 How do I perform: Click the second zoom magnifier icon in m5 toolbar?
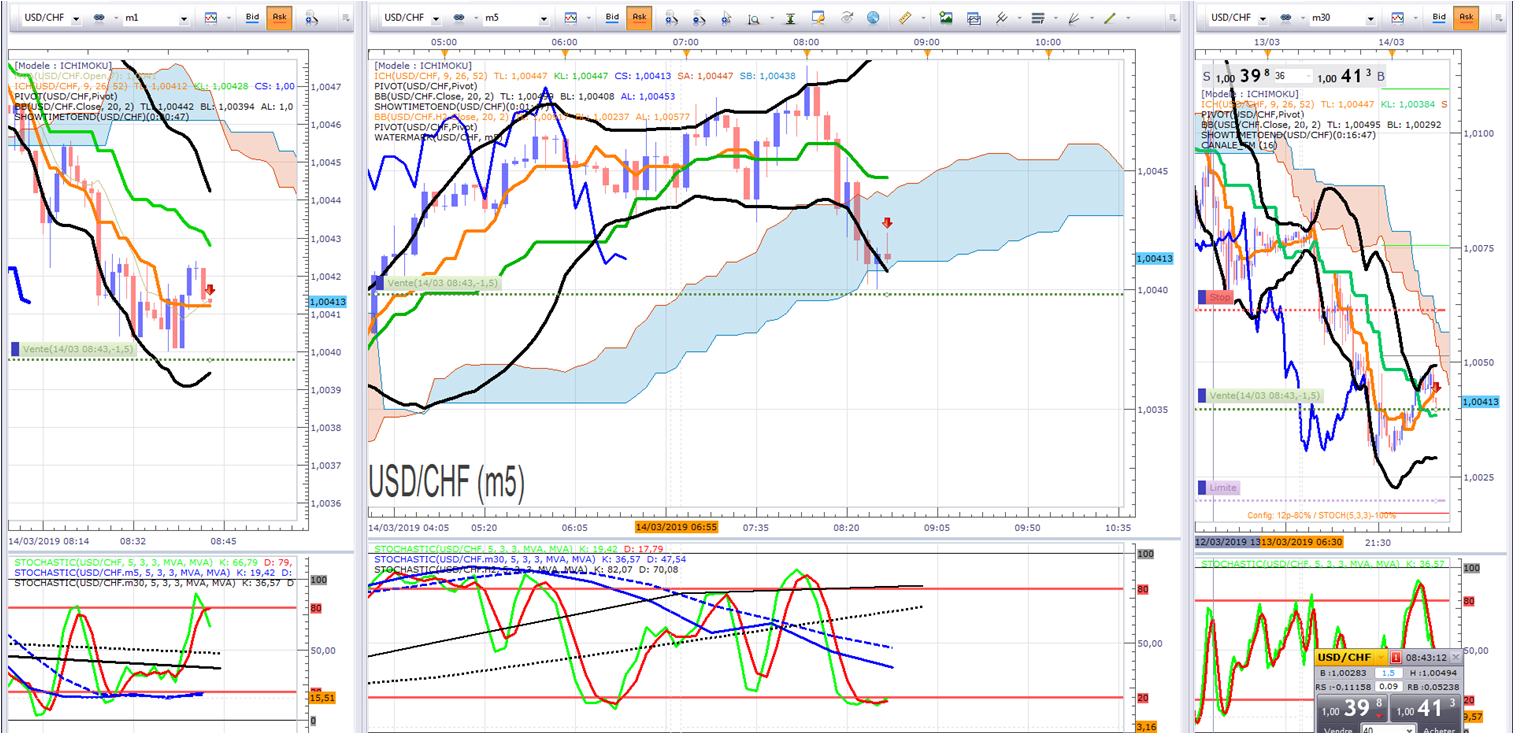coord(698,17)
